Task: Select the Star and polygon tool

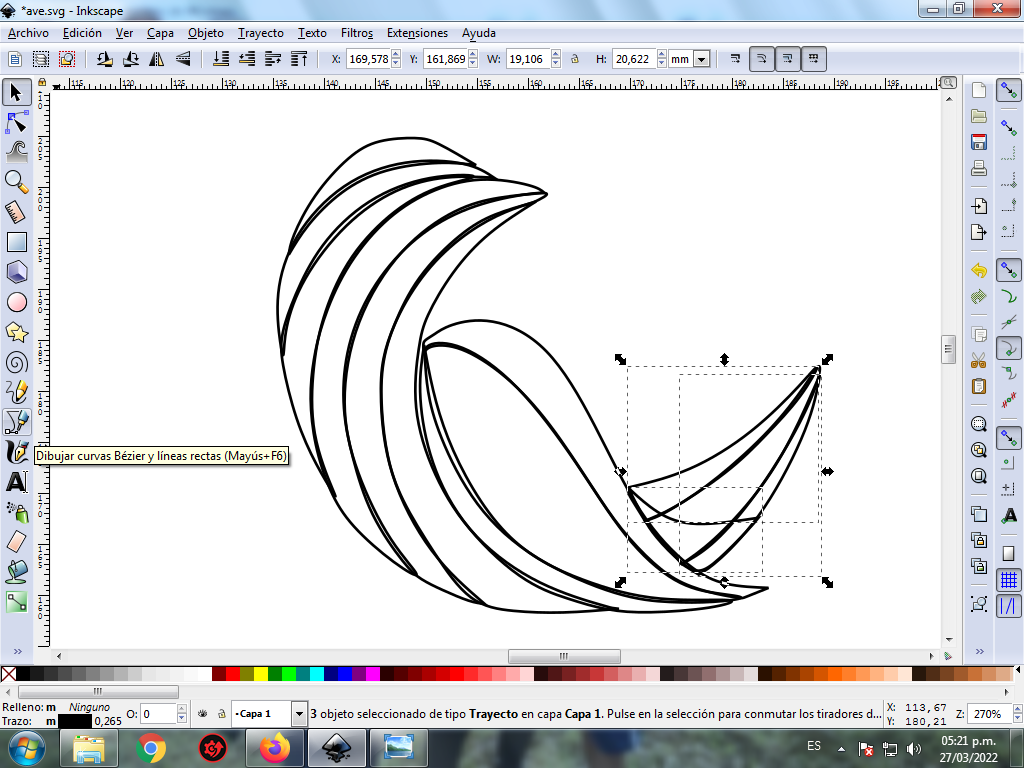Action: click(16, 332)
